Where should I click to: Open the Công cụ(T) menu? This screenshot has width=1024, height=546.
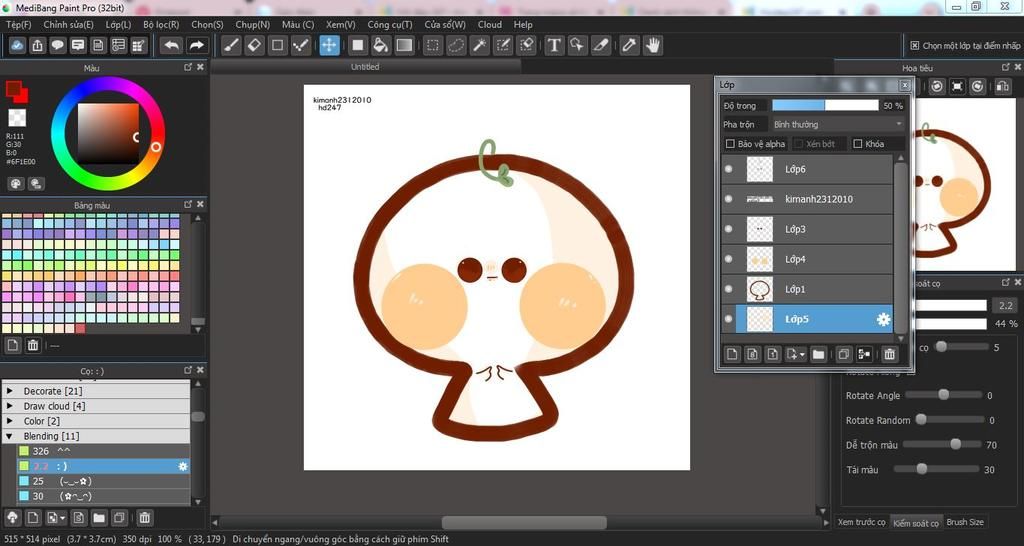coord(390,25)
